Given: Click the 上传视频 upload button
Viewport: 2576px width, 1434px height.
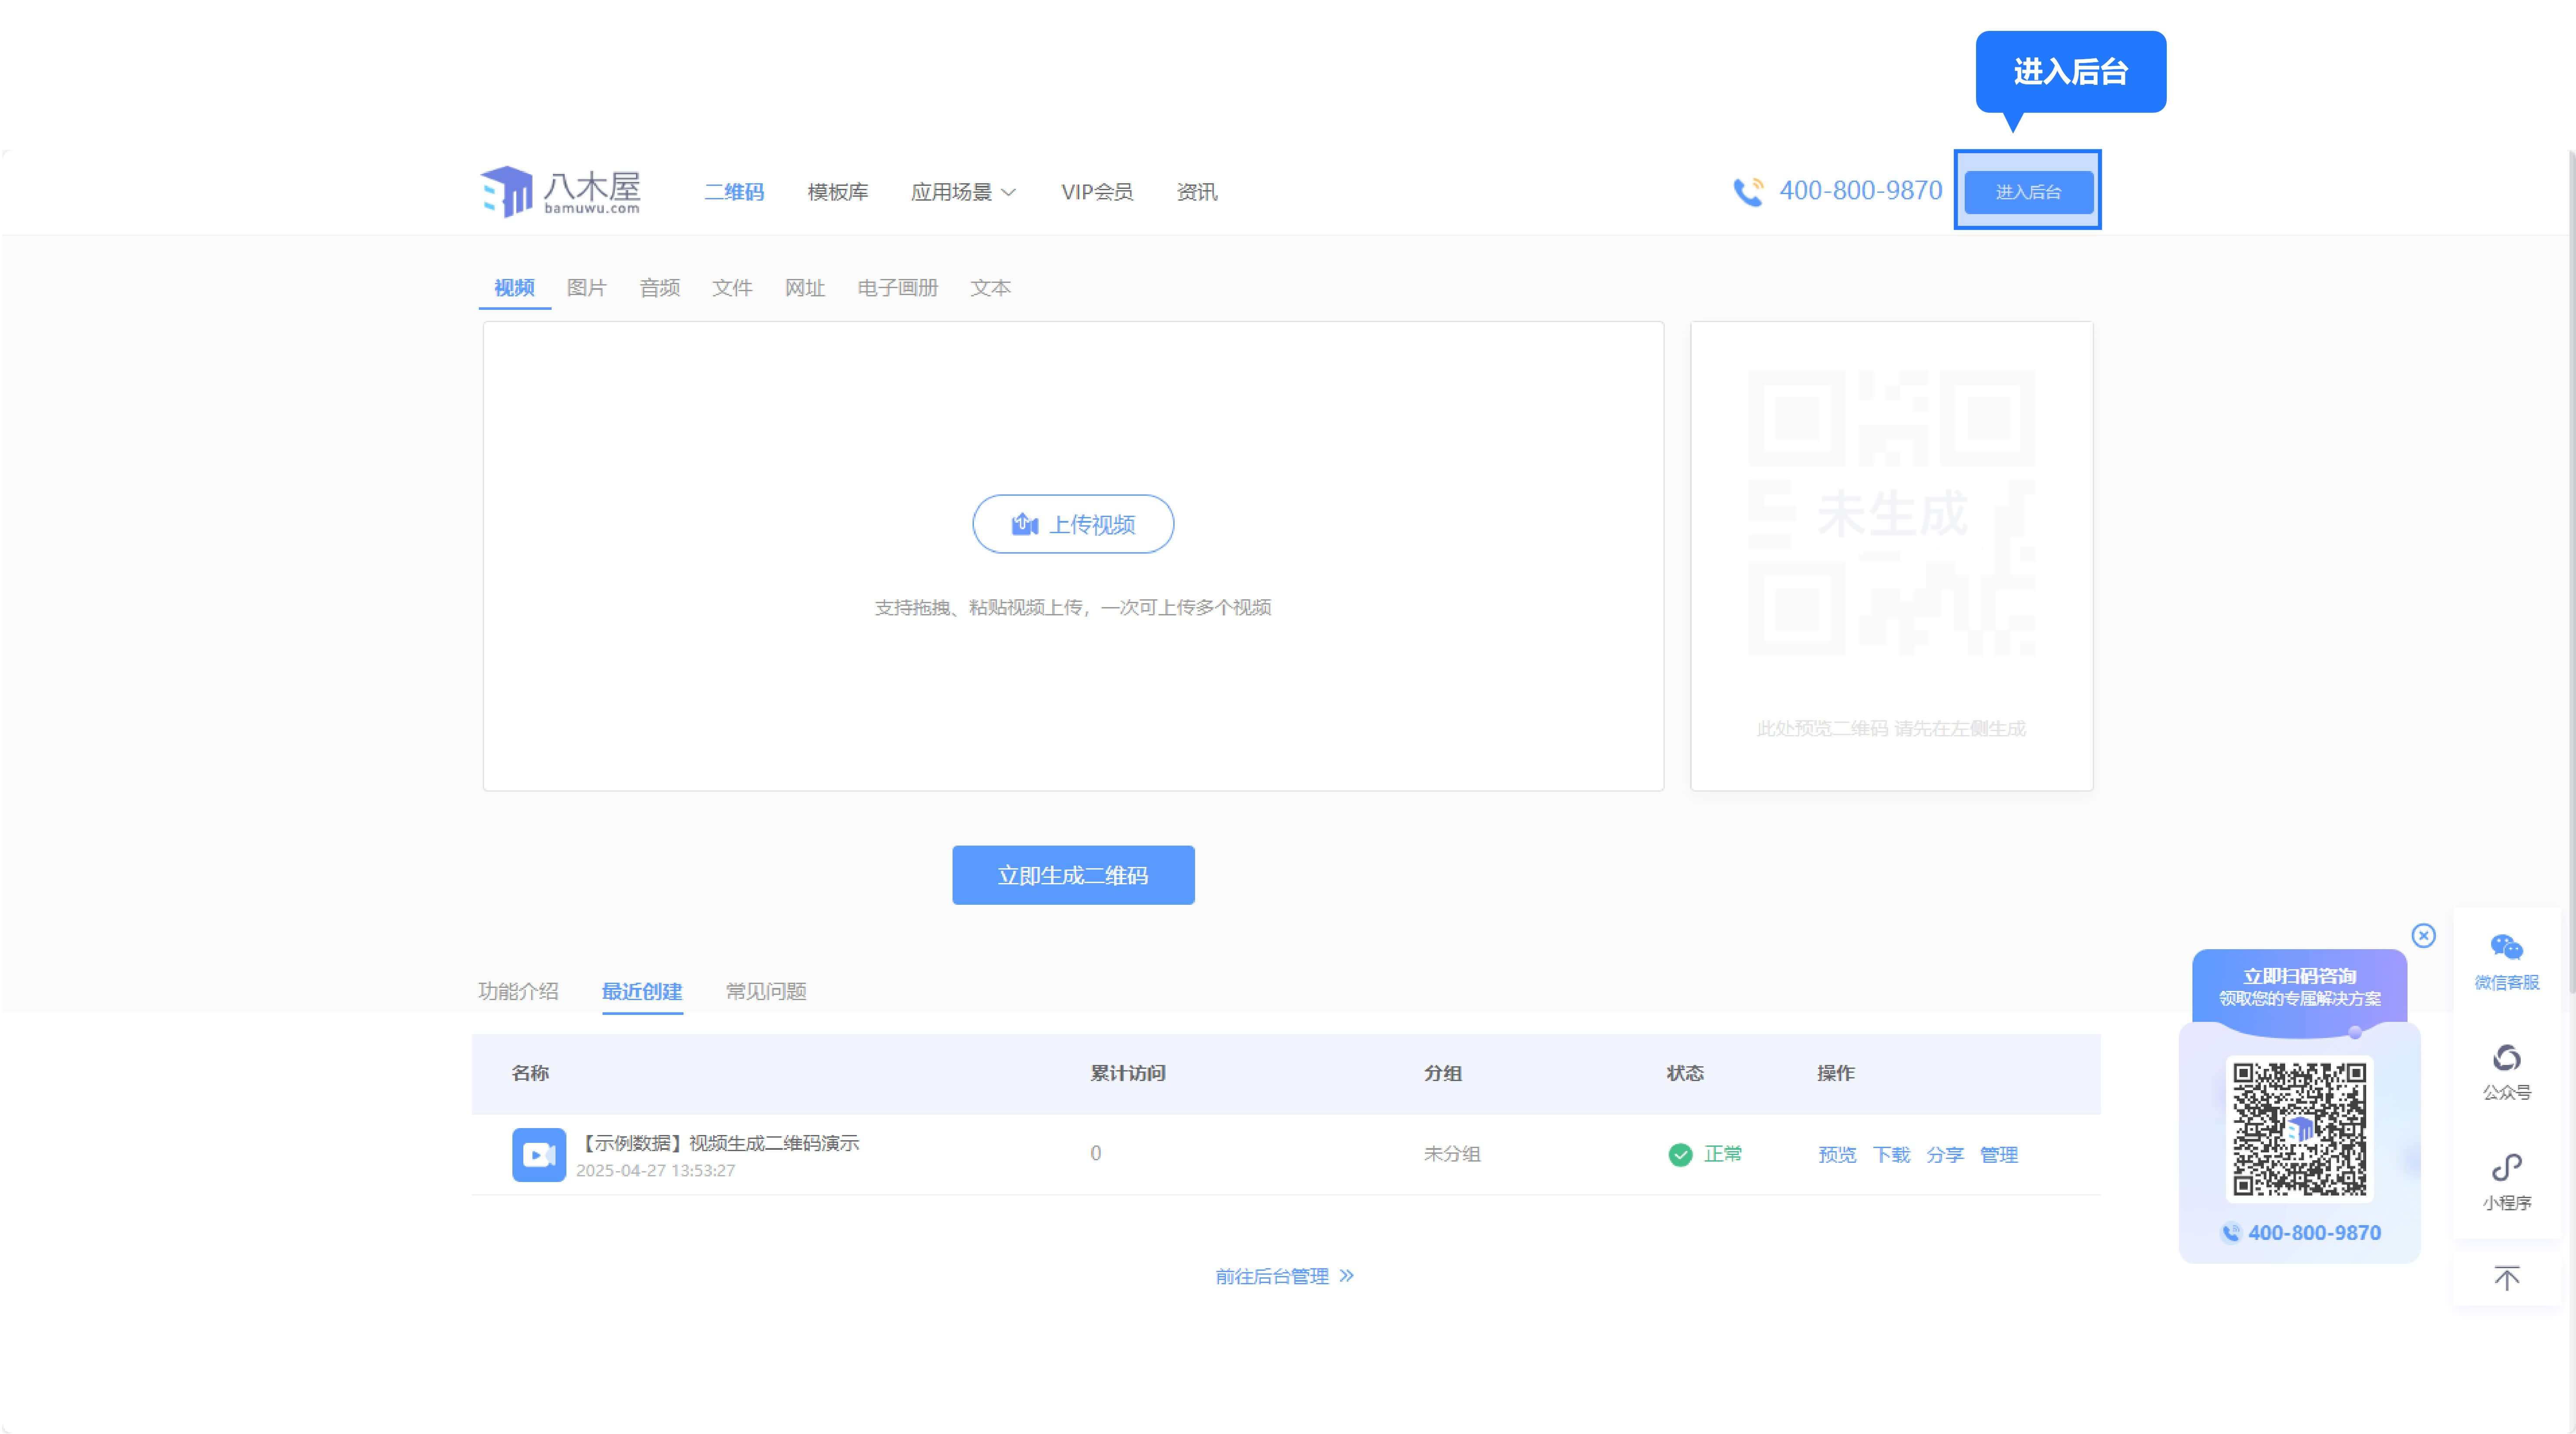Looking at the screenshot, I should click(1073, 524).
